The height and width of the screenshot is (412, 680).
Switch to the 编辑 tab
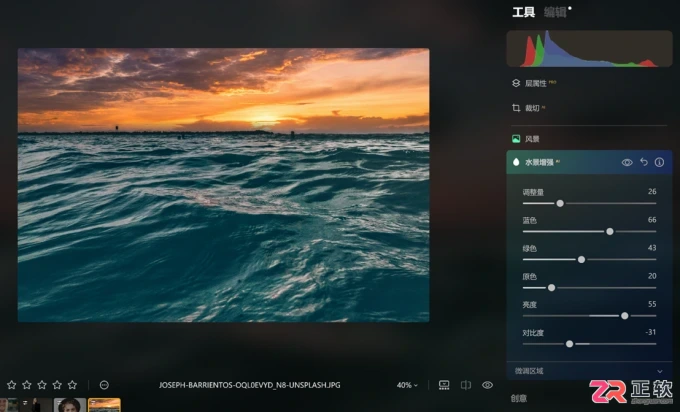(x=555, y=12)
